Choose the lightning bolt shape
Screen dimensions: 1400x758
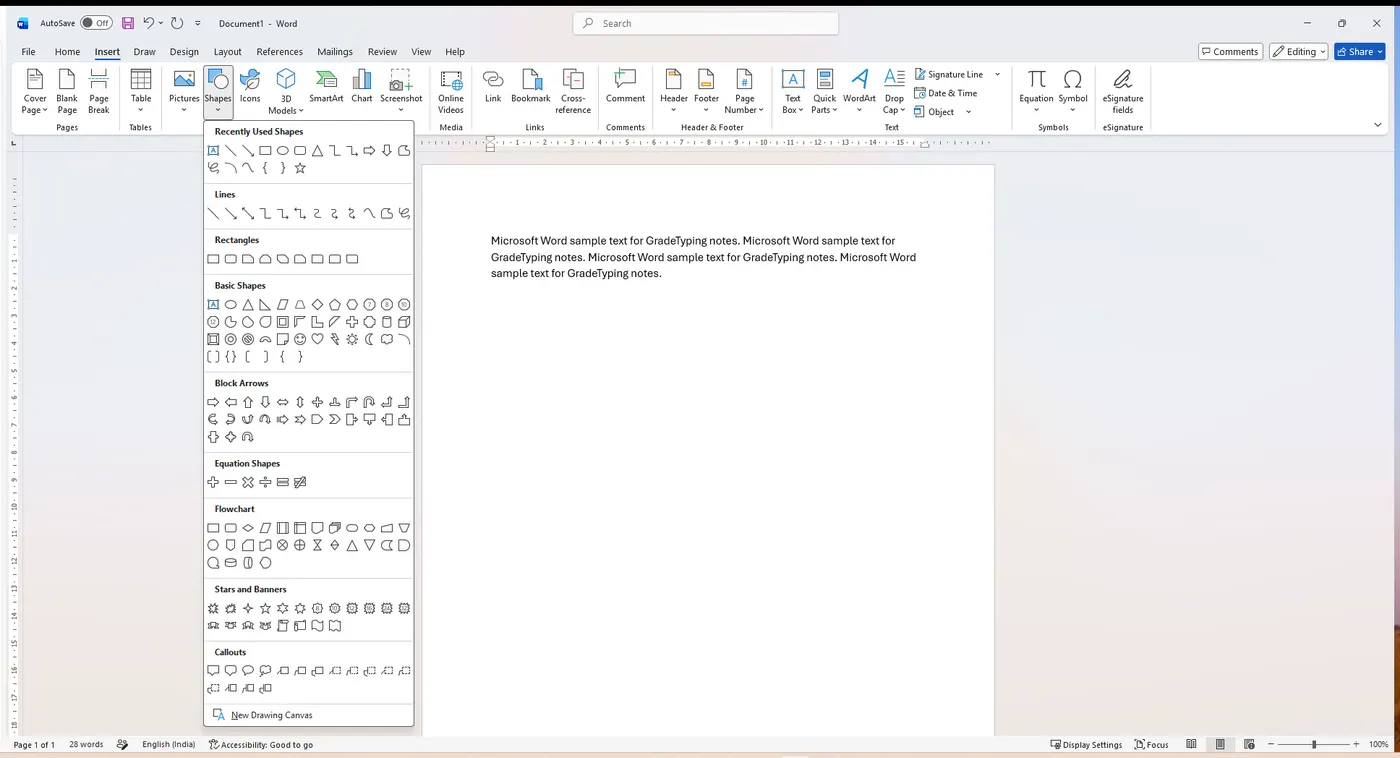[x=335, y=339]
